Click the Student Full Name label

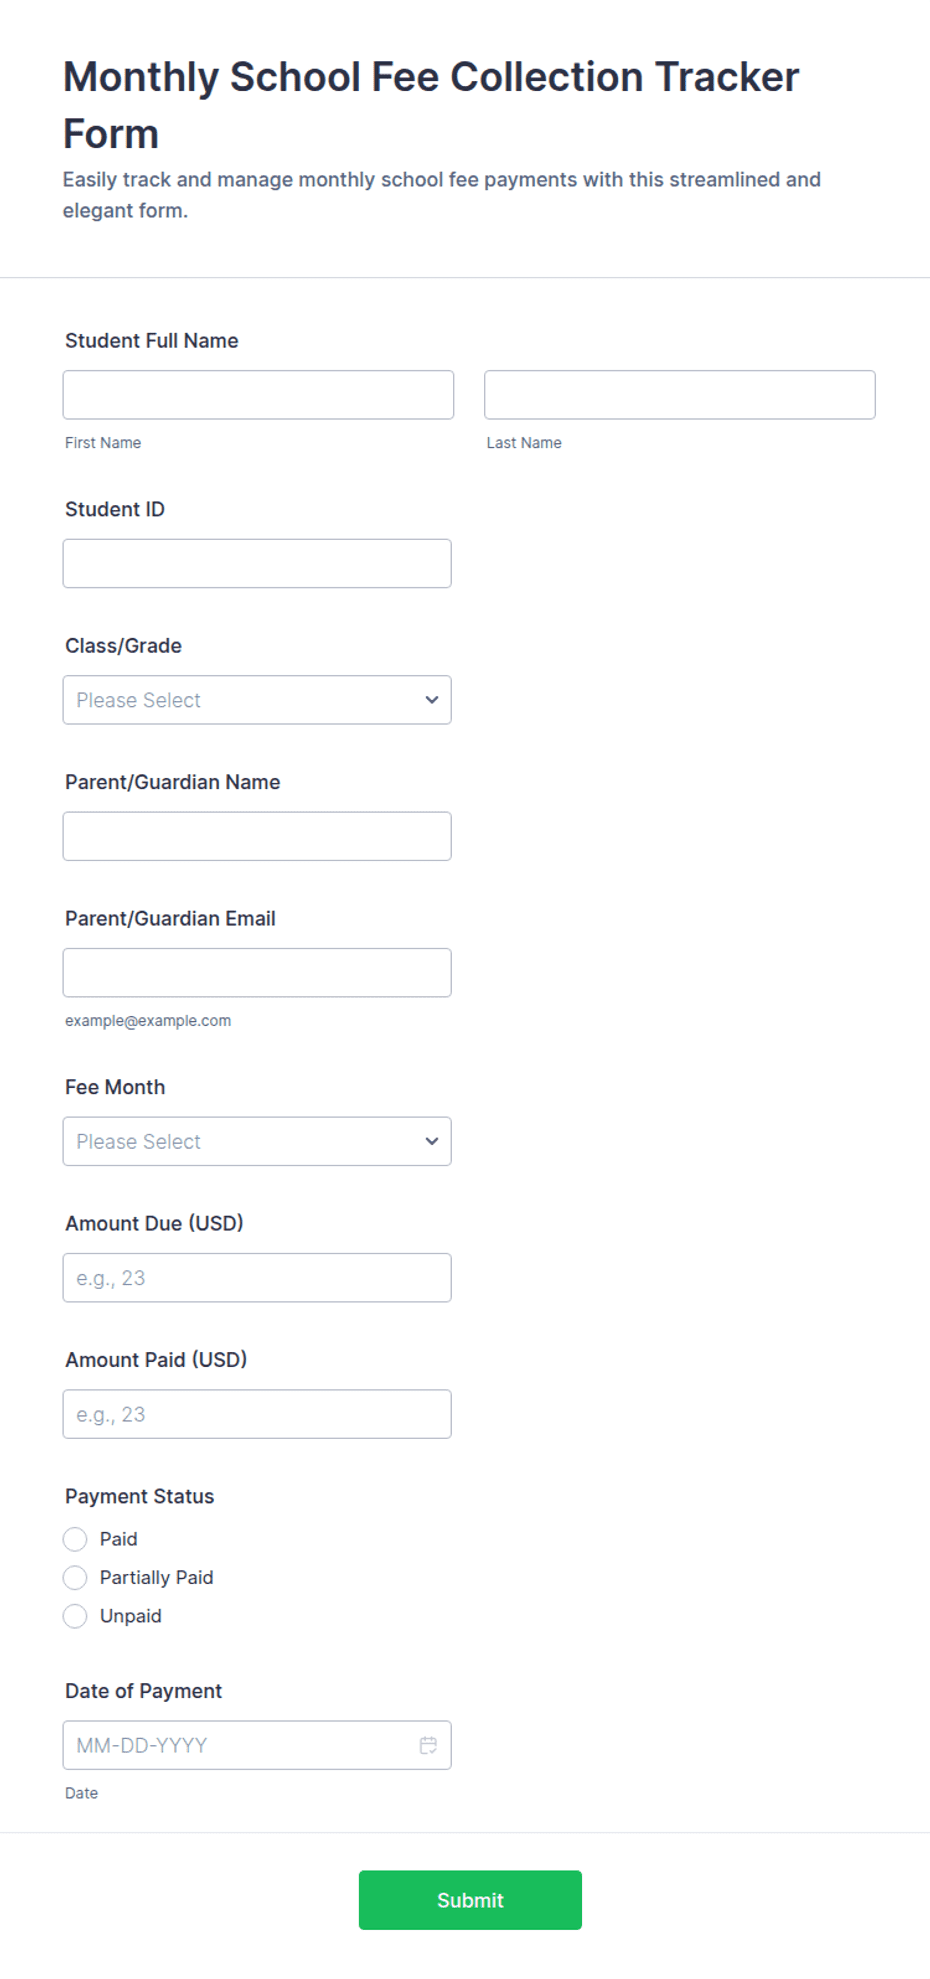(152, 341)
